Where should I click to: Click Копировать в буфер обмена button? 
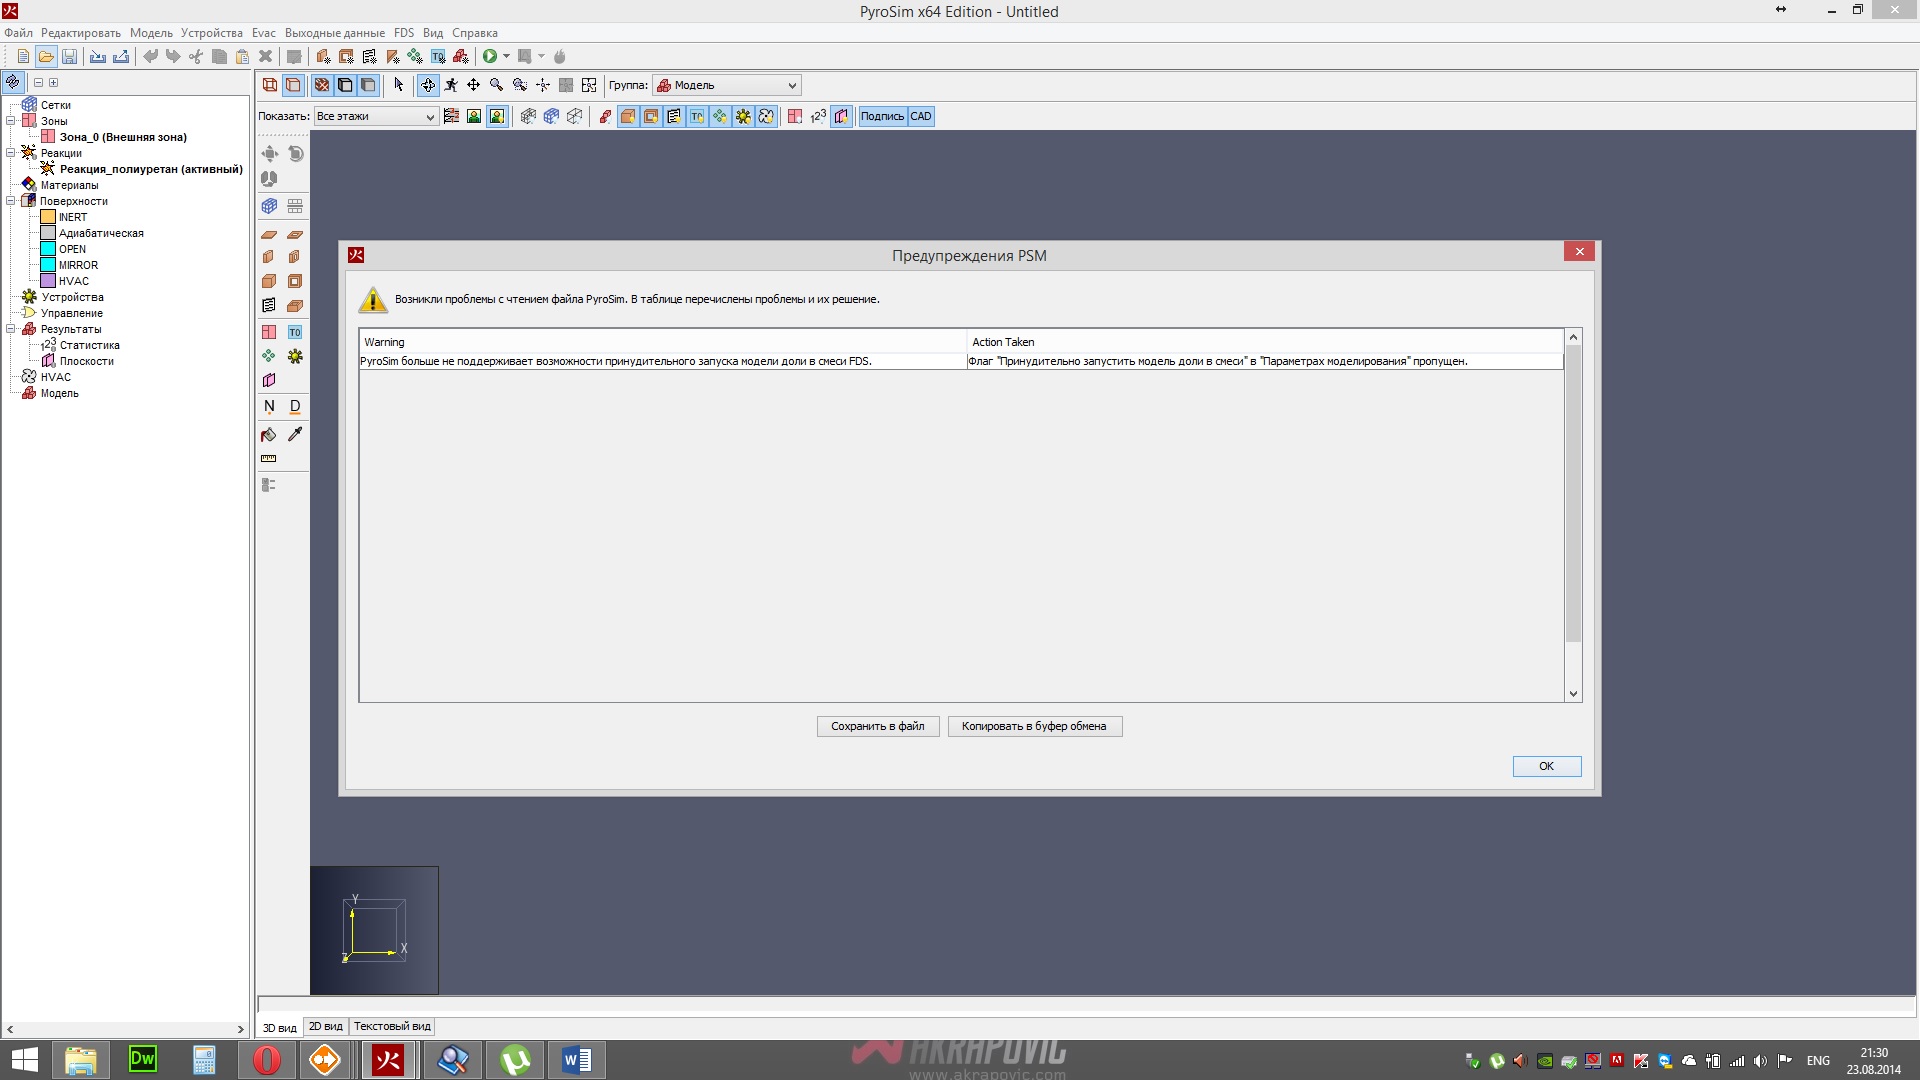click(x=1034, y=726)
